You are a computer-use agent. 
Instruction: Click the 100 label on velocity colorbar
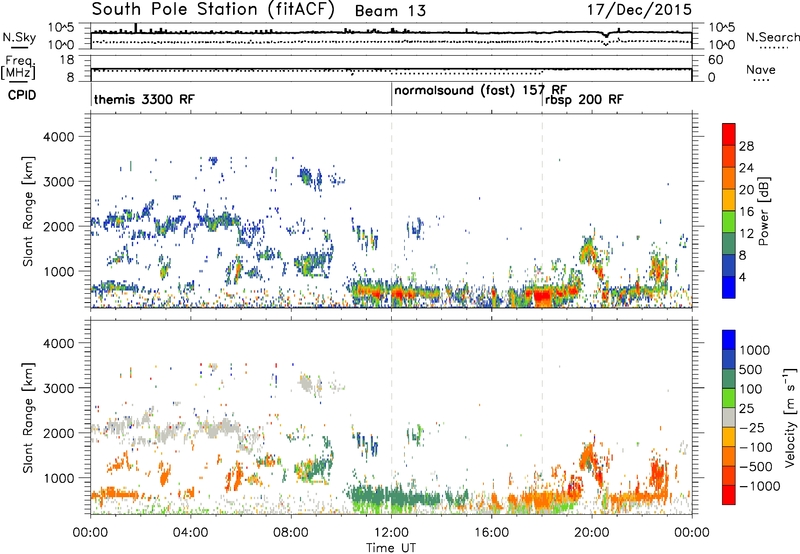[749, 389]
